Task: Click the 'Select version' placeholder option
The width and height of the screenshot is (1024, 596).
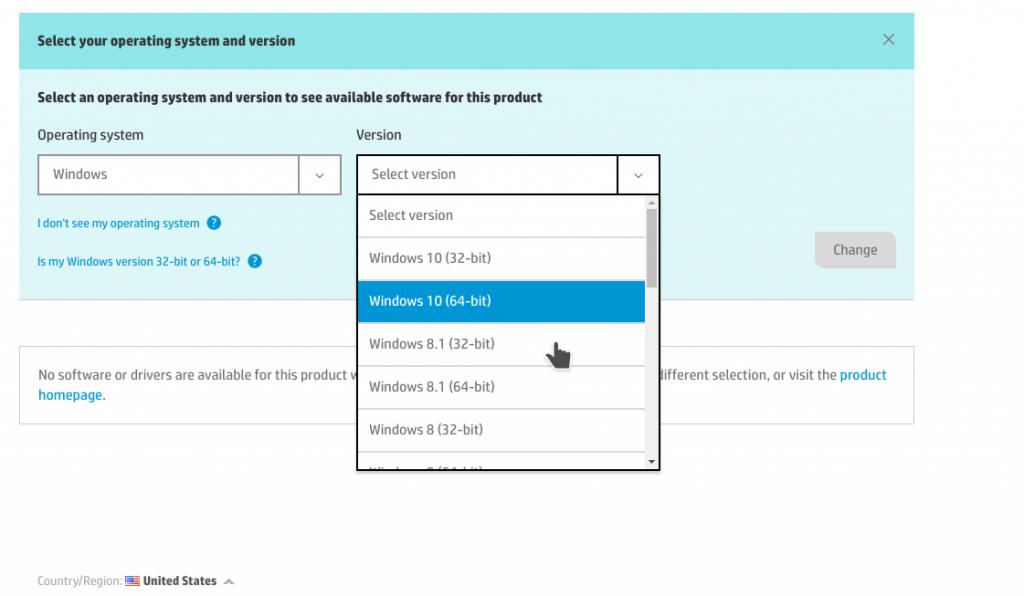Action: [x=500, y=215]
